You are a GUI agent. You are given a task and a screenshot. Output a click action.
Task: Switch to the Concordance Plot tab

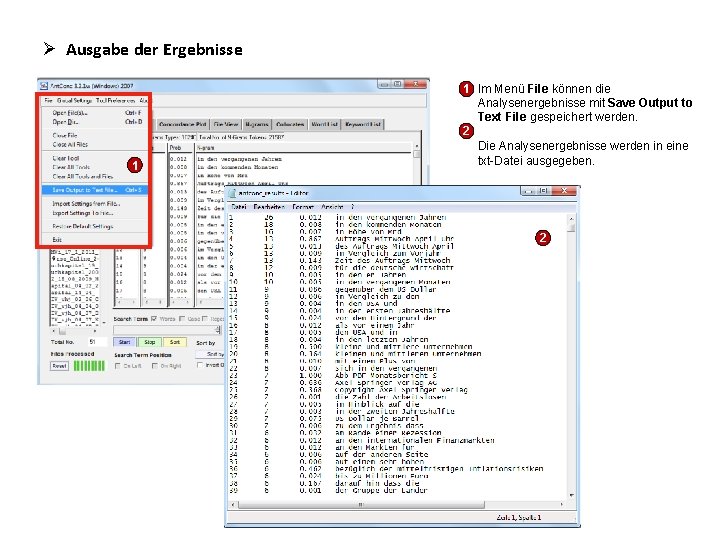coord(182,124)
